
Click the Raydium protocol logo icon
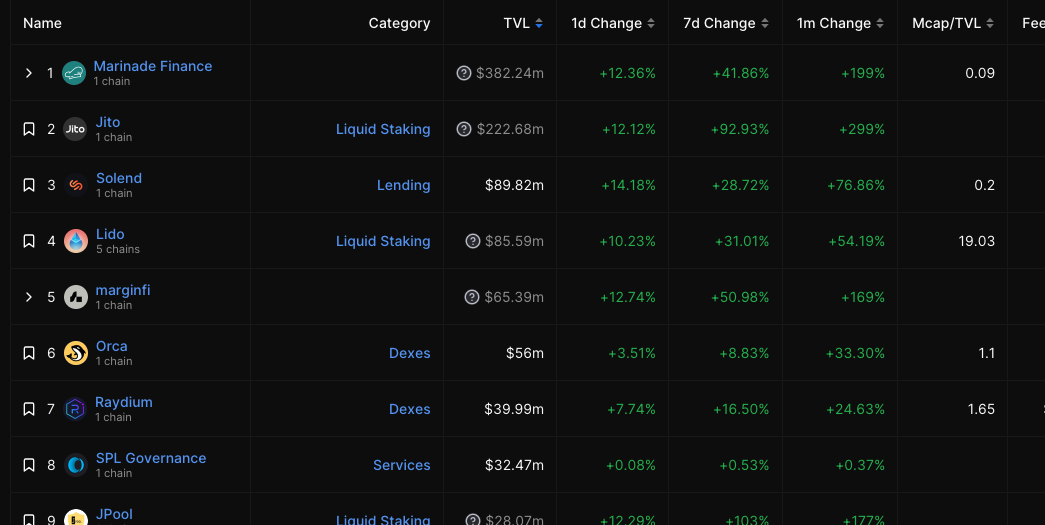76,409
